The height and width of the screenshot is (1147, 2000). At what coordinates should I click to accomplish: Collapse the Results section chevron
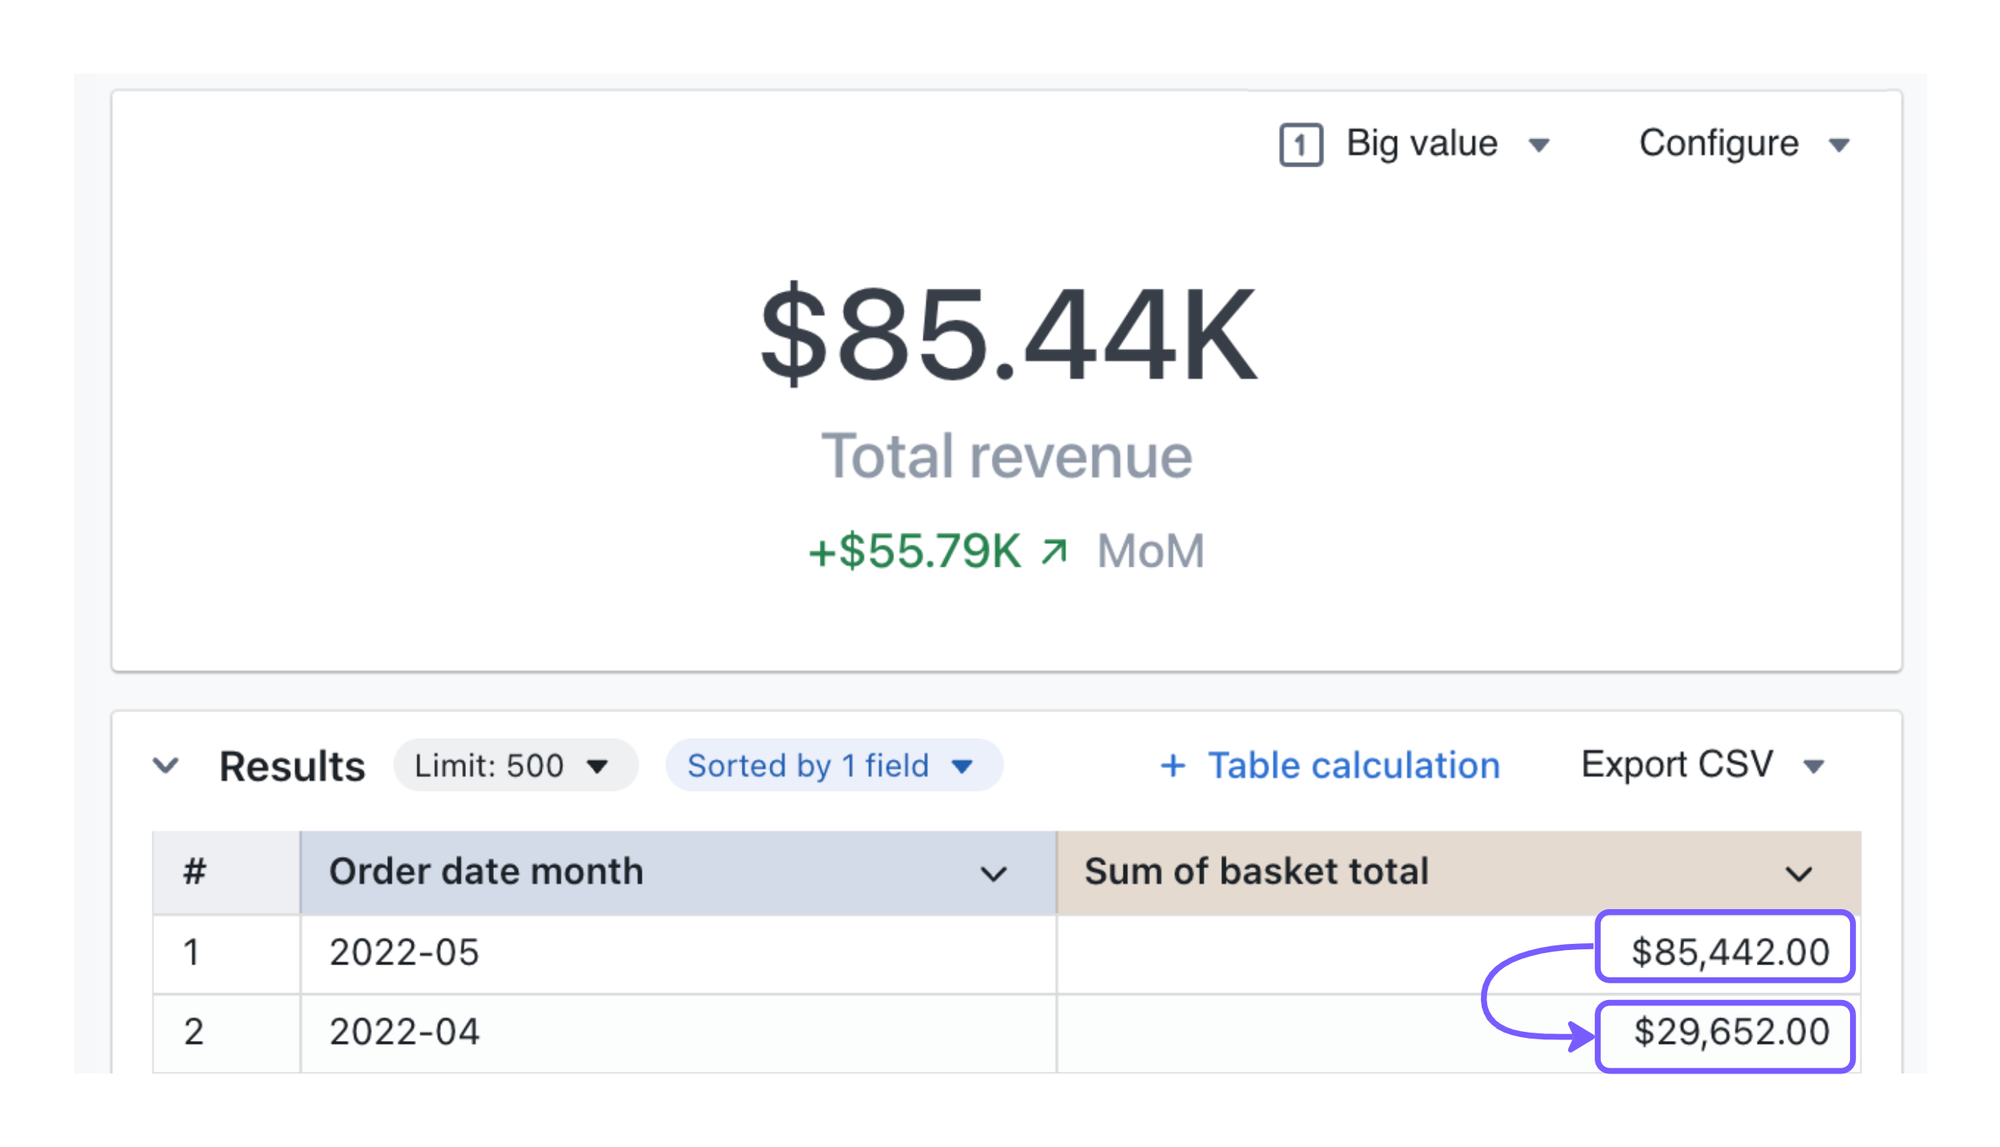pyautogui.click(x=166, y=767)
